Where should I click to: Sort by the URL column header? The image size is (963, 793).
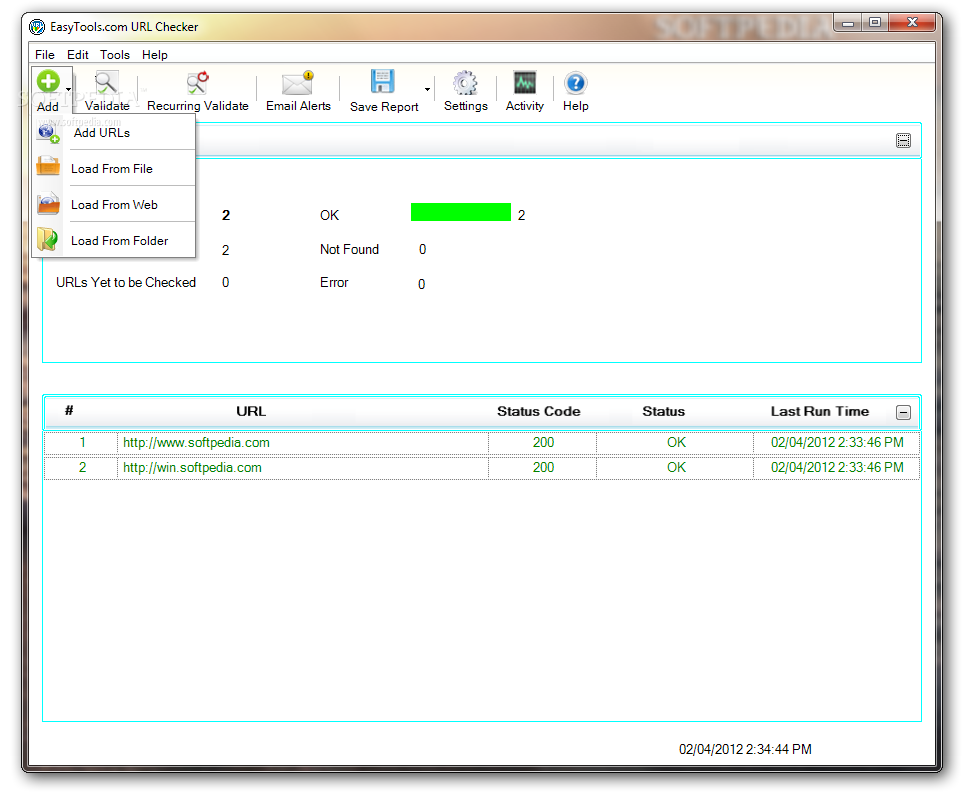tap(251, 412)
